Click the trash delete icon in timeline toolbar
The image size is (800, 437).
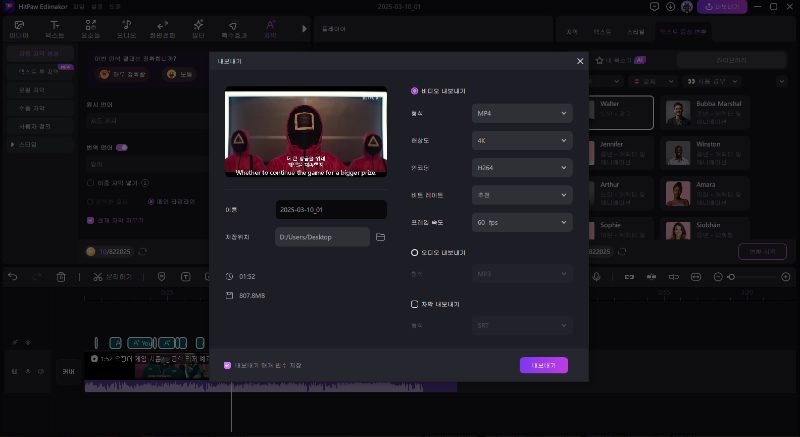pyautogui.click(x=61, y=276)
